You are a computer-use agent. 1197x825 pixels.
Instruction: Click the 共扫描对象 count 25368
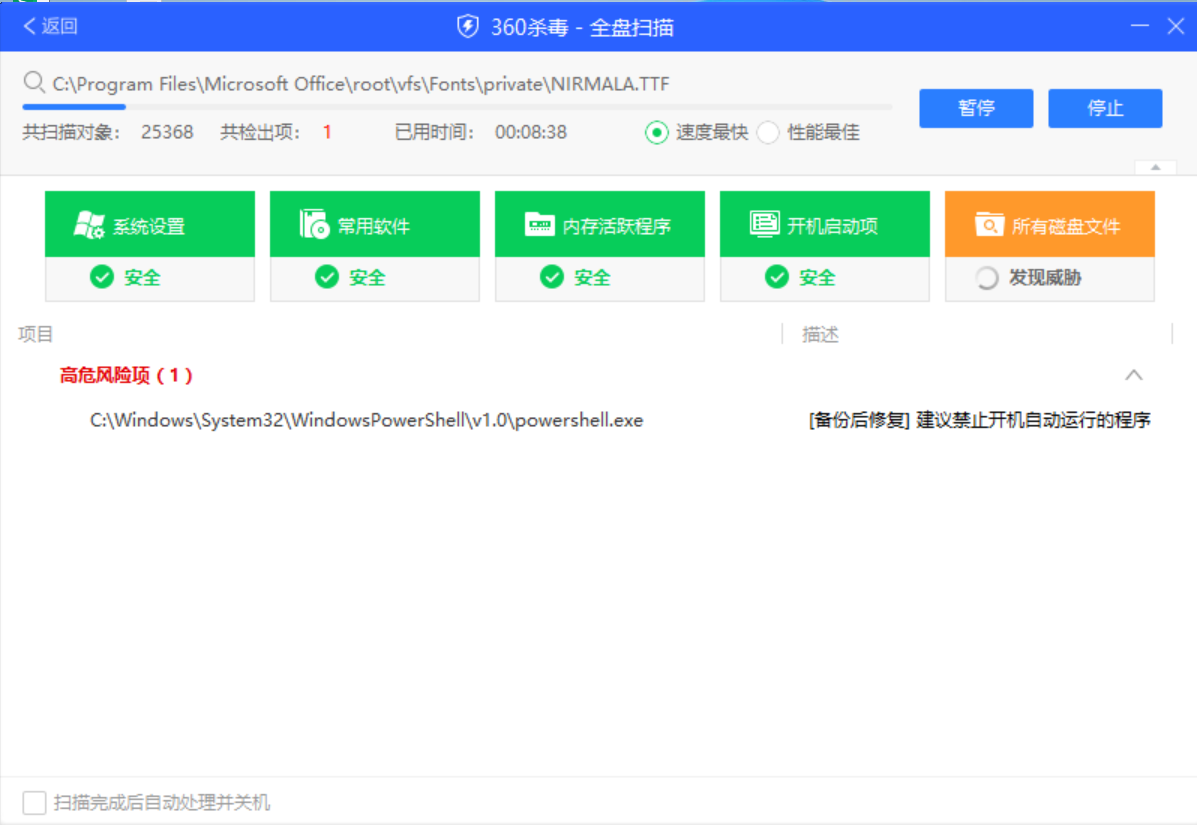point(167,132)
